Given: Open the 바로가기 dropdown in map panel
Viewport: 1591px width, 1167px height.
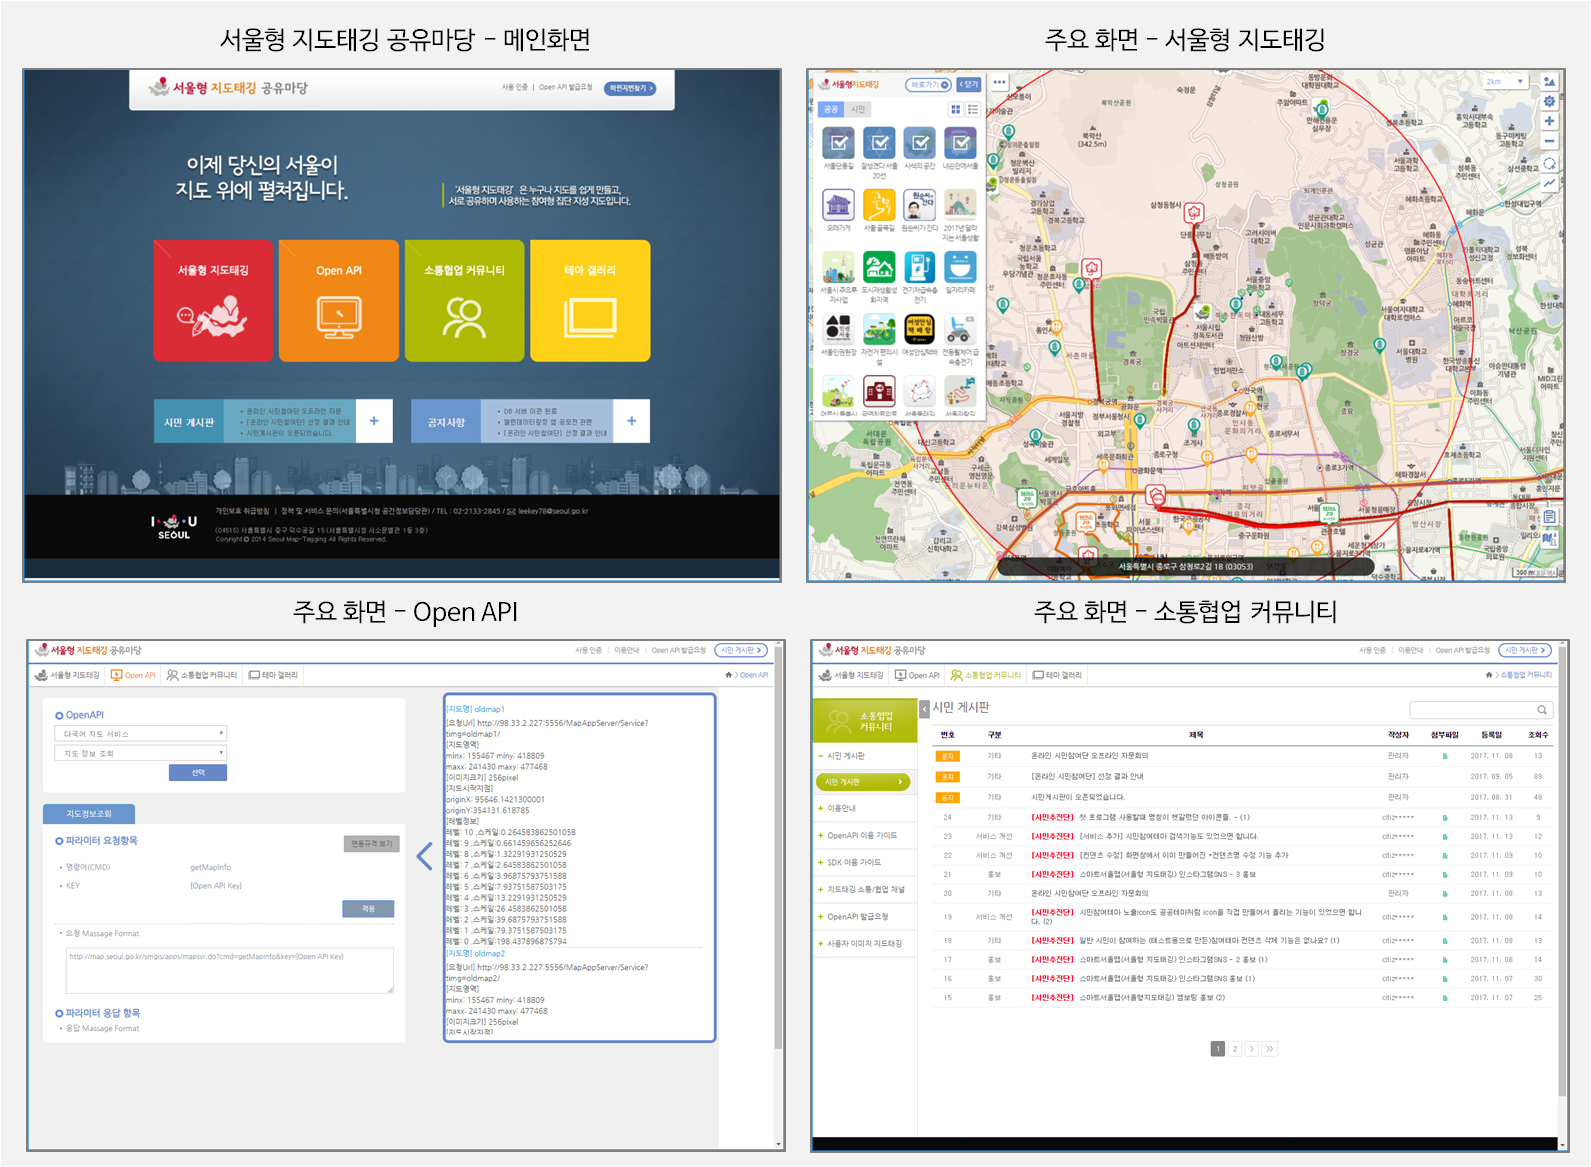Looking at the screenshot, I should [928, 85].
